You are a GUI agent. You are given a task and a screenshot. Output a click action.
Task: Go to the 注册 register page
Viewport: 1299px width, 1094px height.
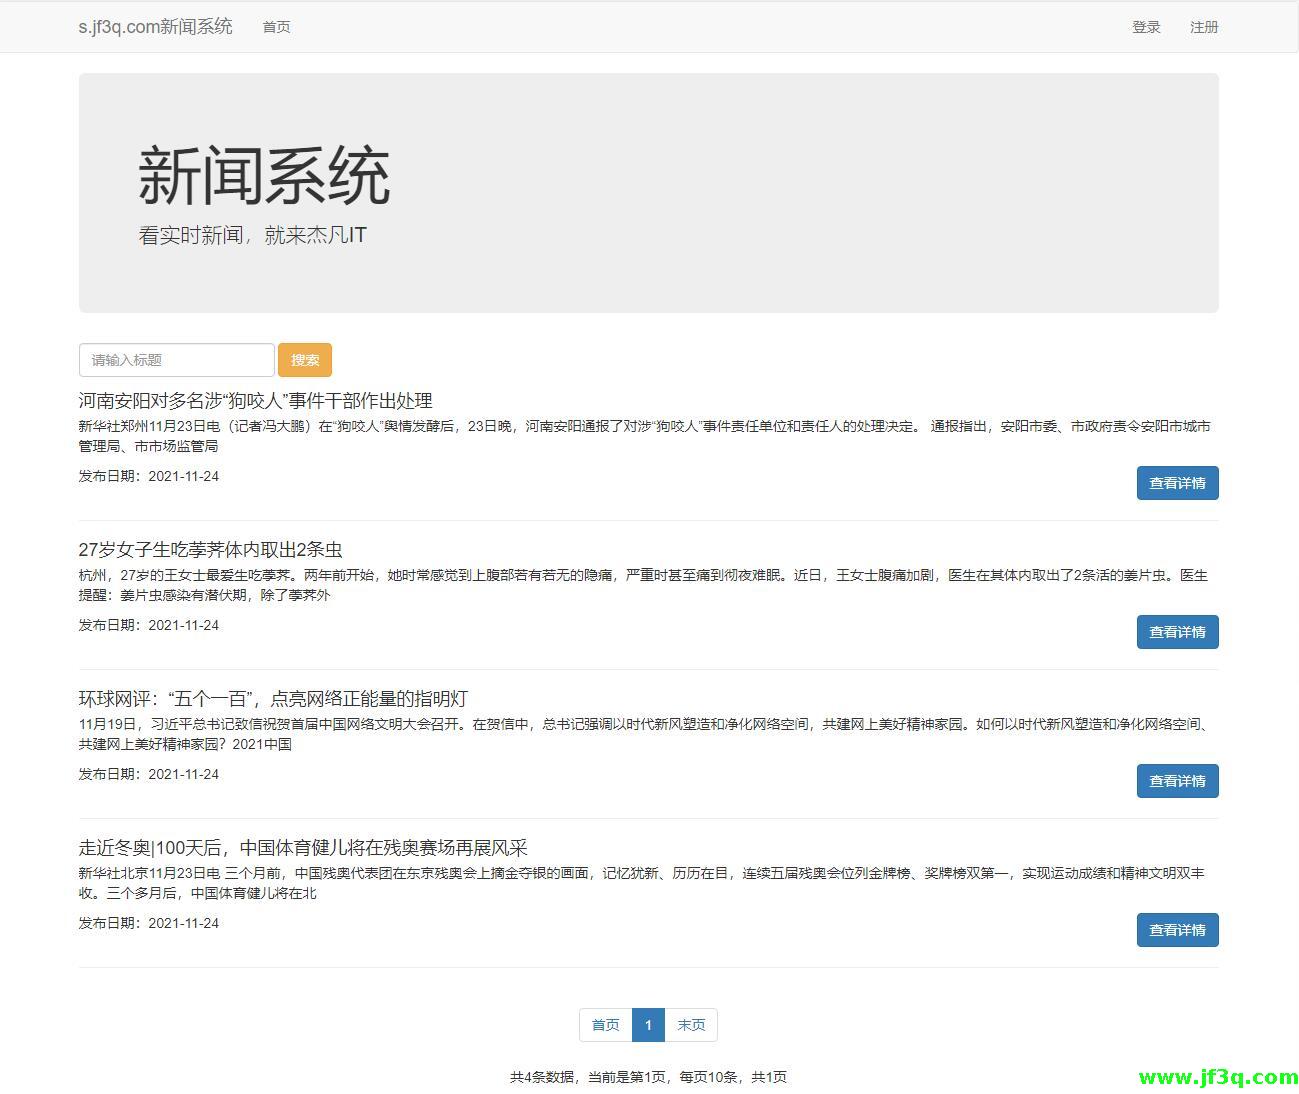pyautogui.click(x=1204, y=27)
